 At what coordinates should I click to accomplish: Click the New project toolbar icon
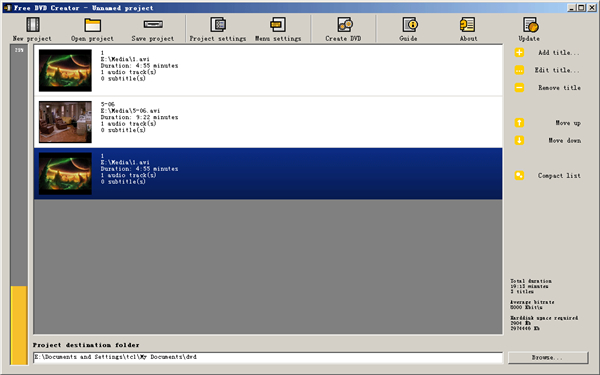(x=33, y=24)
